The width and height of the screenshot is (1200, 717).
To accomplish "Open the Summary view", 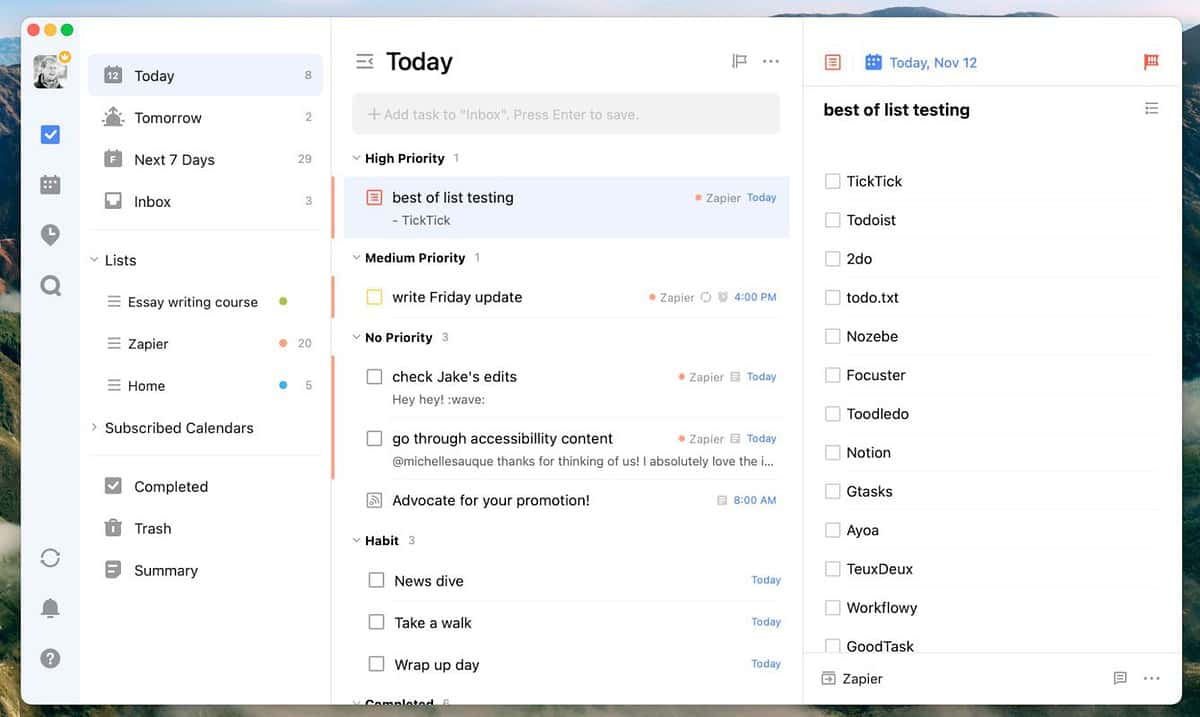I will (x=205, y=570).
